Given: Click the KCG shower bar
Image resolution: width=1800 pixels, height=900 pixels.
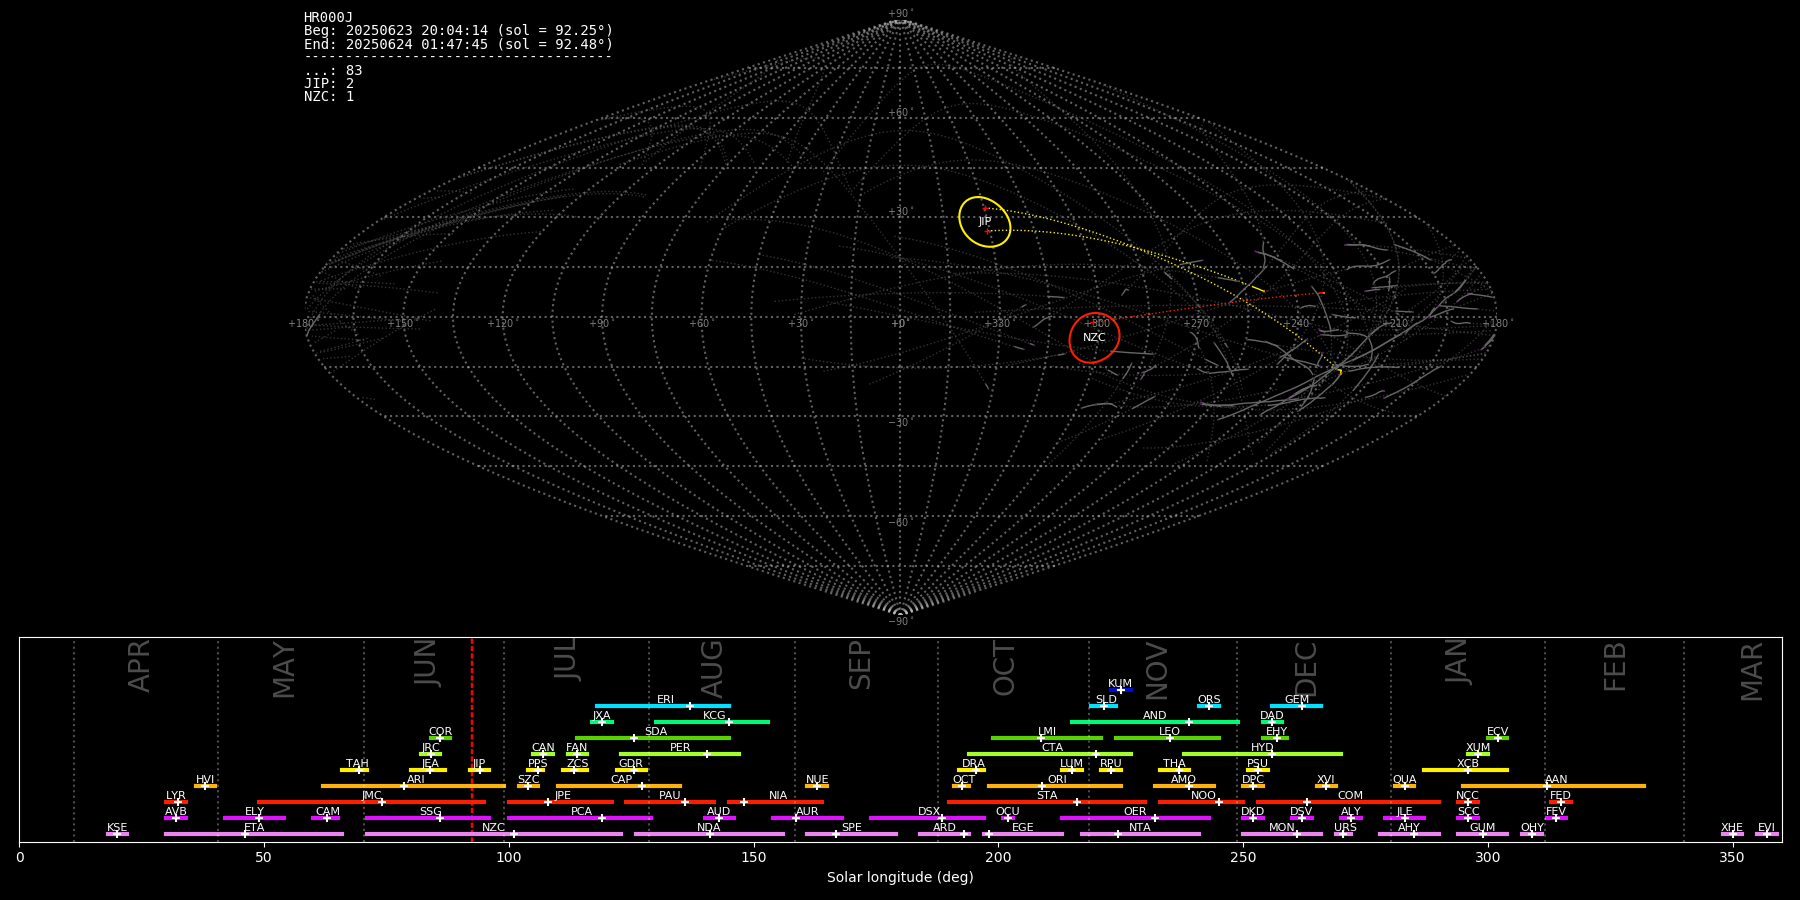Looking at the screenshot, I should coord(711,722).
